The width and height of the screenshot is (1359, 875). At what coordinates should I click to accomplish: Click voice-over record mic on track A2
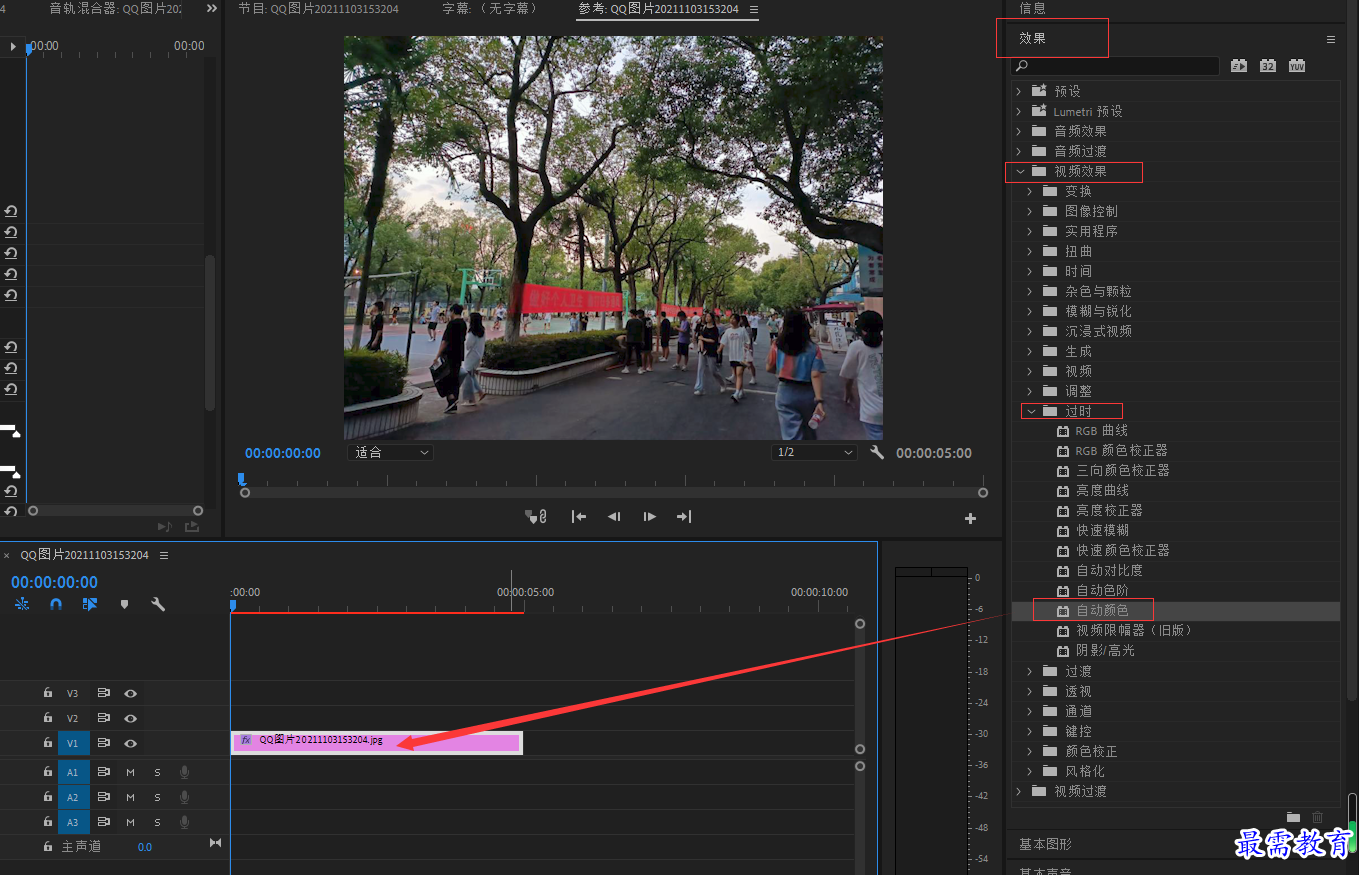[x=184, y=797]
